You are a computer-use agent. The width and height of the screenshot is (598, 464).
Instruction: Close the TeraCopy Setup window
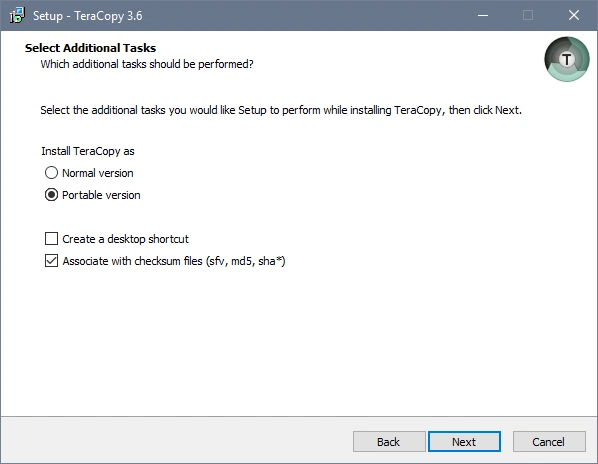pyautogui.click(x=574, y=16)
